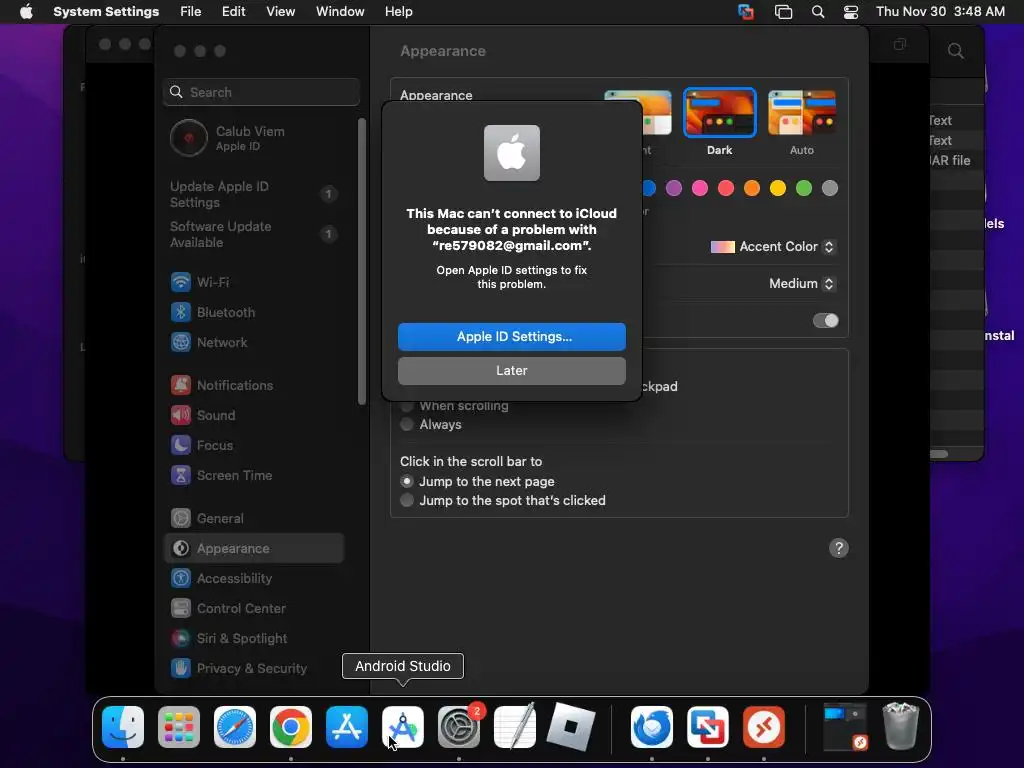Choose the yellow accent color
1024x768 pixels.
(x=778, y=188)
